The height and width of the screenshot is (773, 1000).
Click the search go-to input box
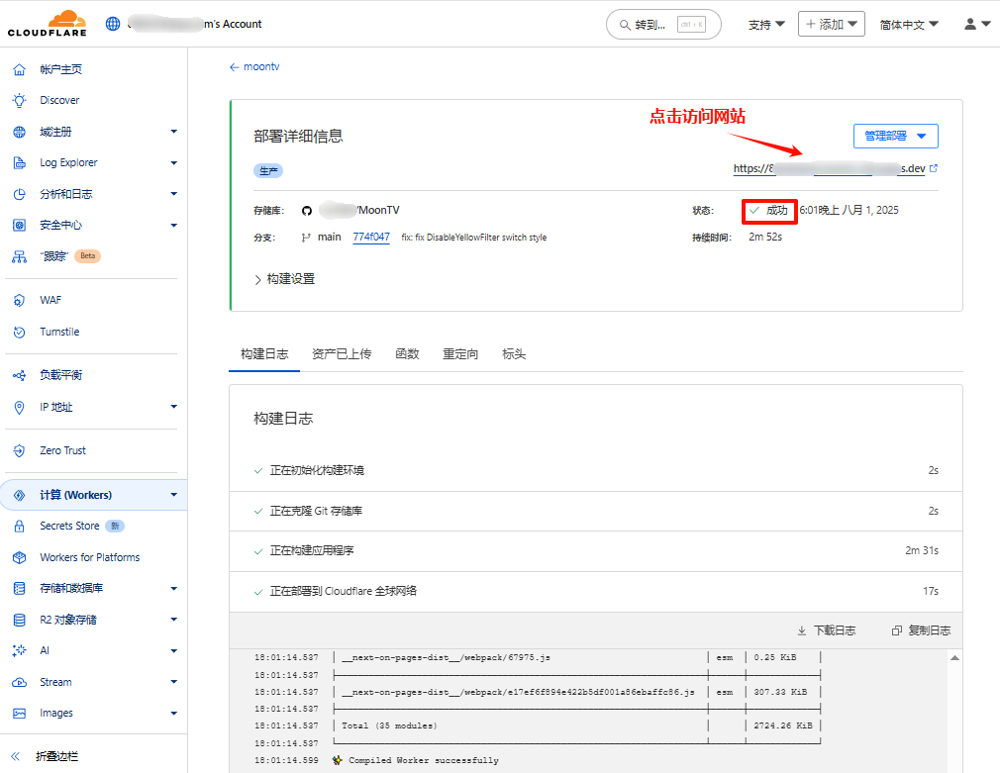(x=663, y=24)
